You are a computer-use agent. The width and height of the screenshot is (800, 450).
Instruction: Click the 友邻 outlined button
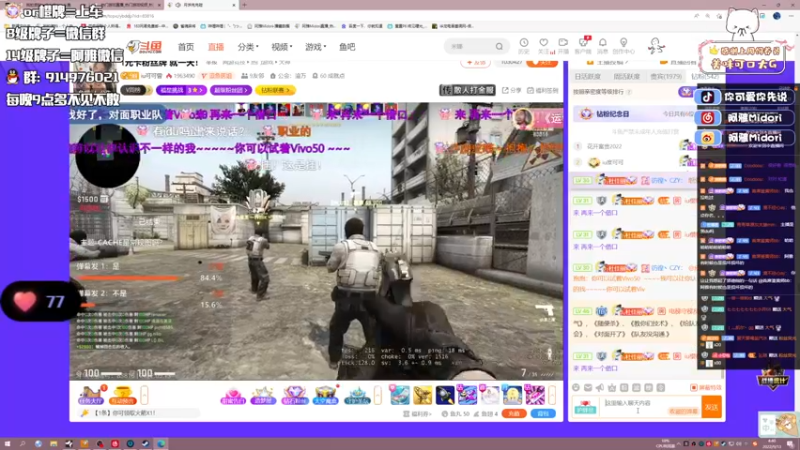[x=476, y=62]
